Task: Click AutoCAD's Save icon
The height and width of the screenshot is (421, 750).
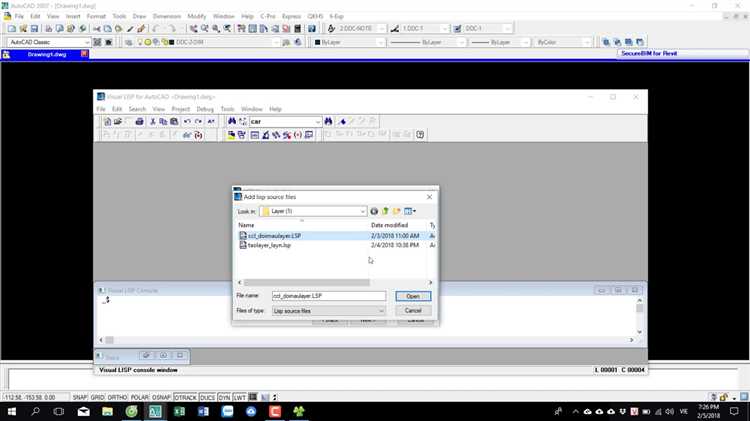Action: click(34, 29)
